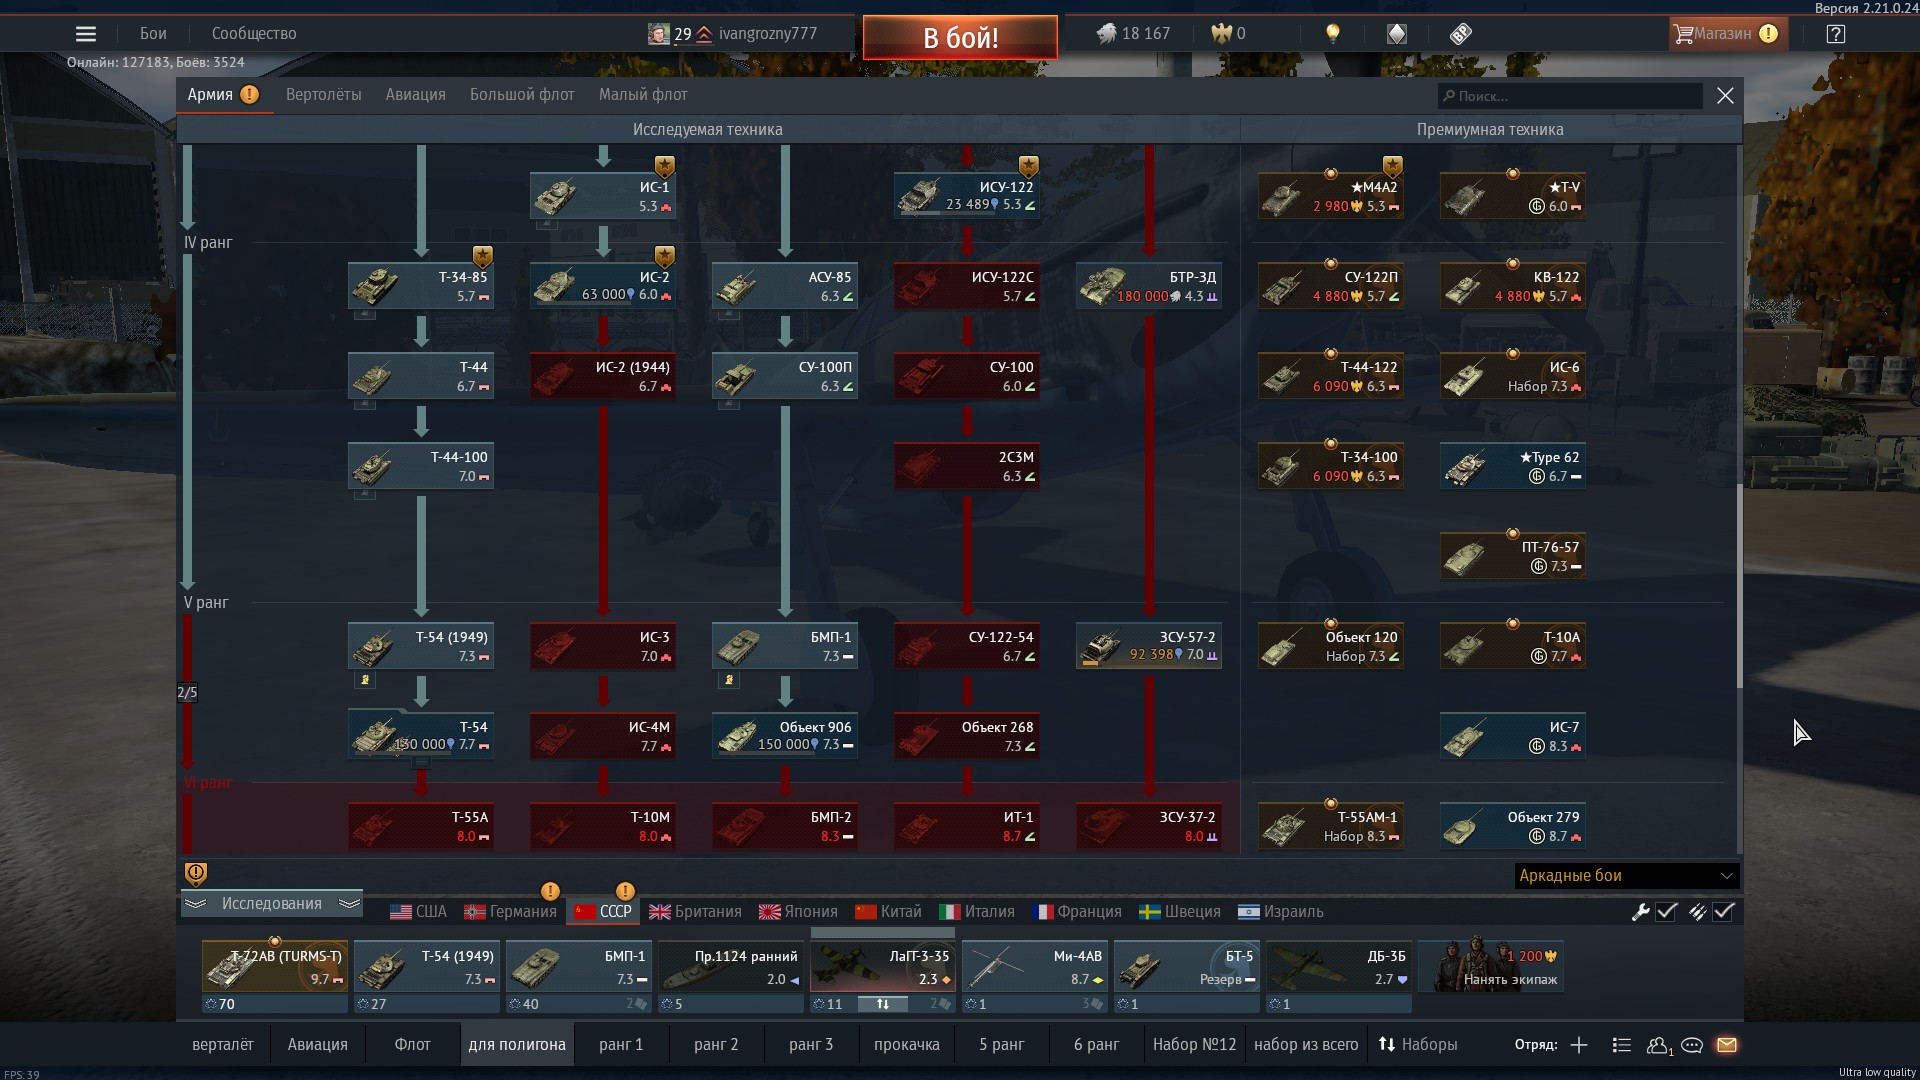The width and height of the screenshot is (1920, 1080).
Task: Click the golden eagles currency icon
Action: click(1221, 34)
